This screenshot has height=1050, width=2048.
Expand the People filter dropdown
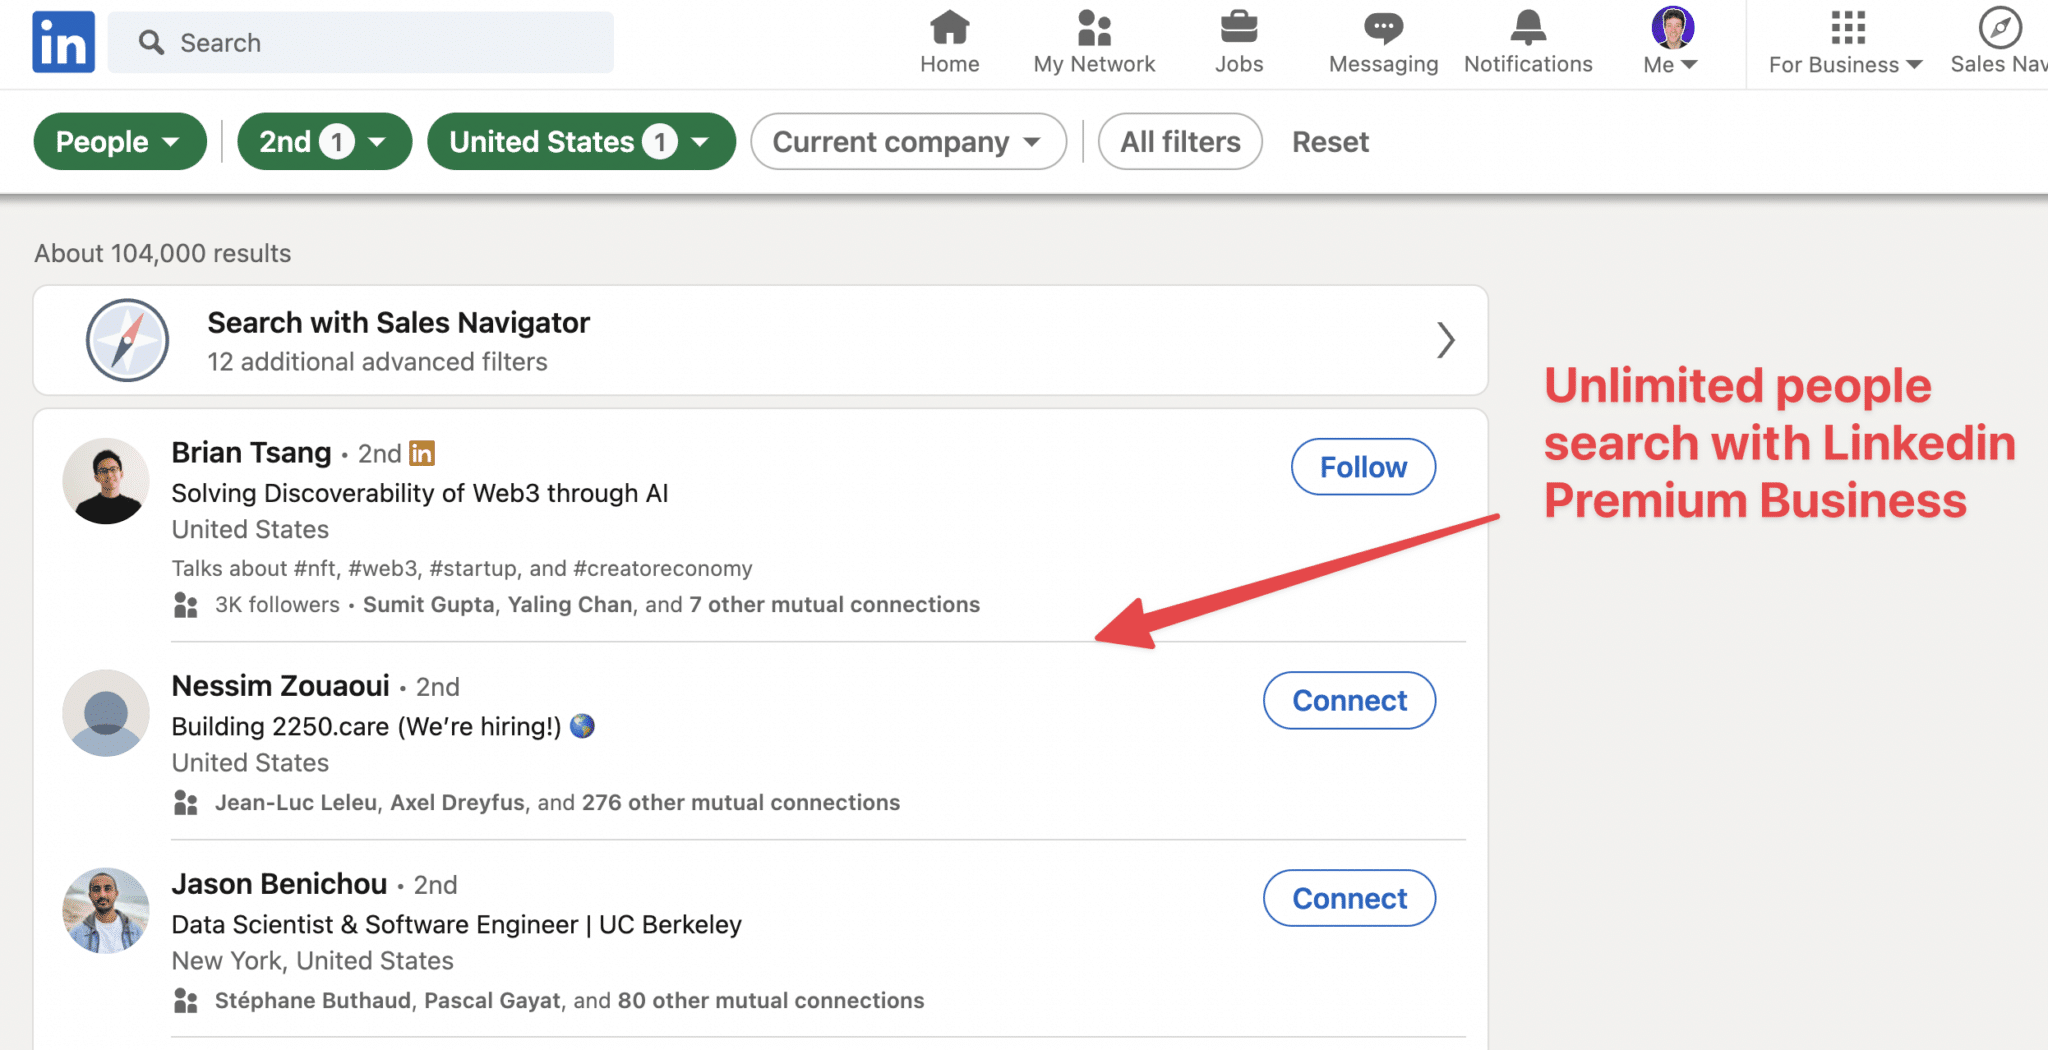coord(119,142)
